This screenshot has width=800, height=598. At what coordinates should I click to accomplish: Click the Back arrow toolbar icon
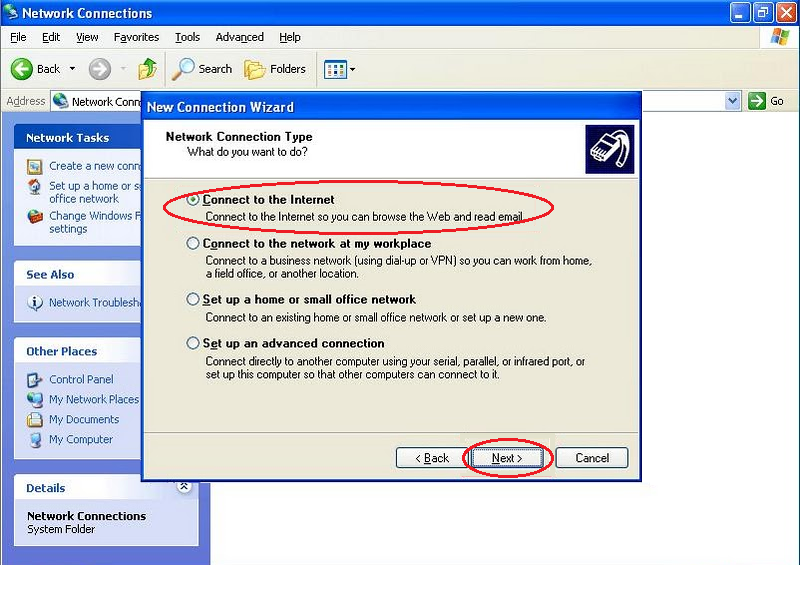pyautogui.click(x=23, y=69)
